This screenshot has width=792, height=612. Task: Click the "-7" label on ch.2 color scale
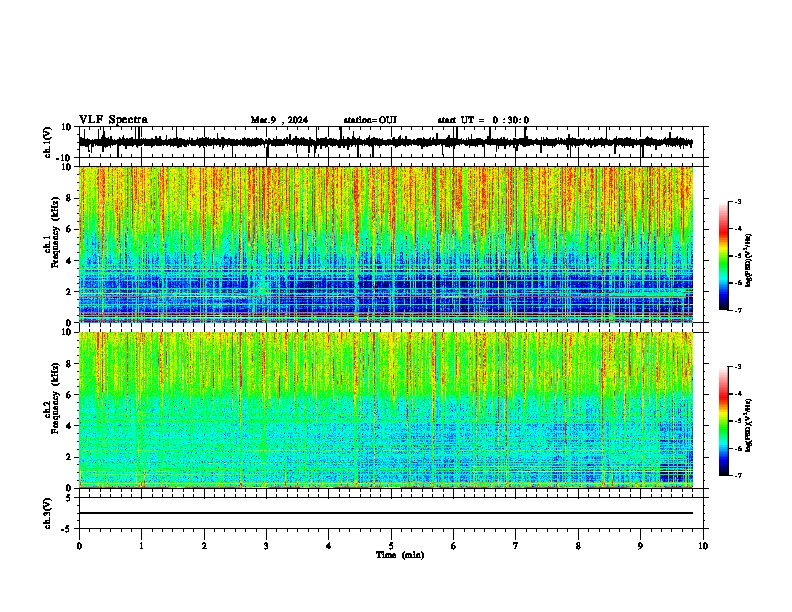tap(738, 475)
